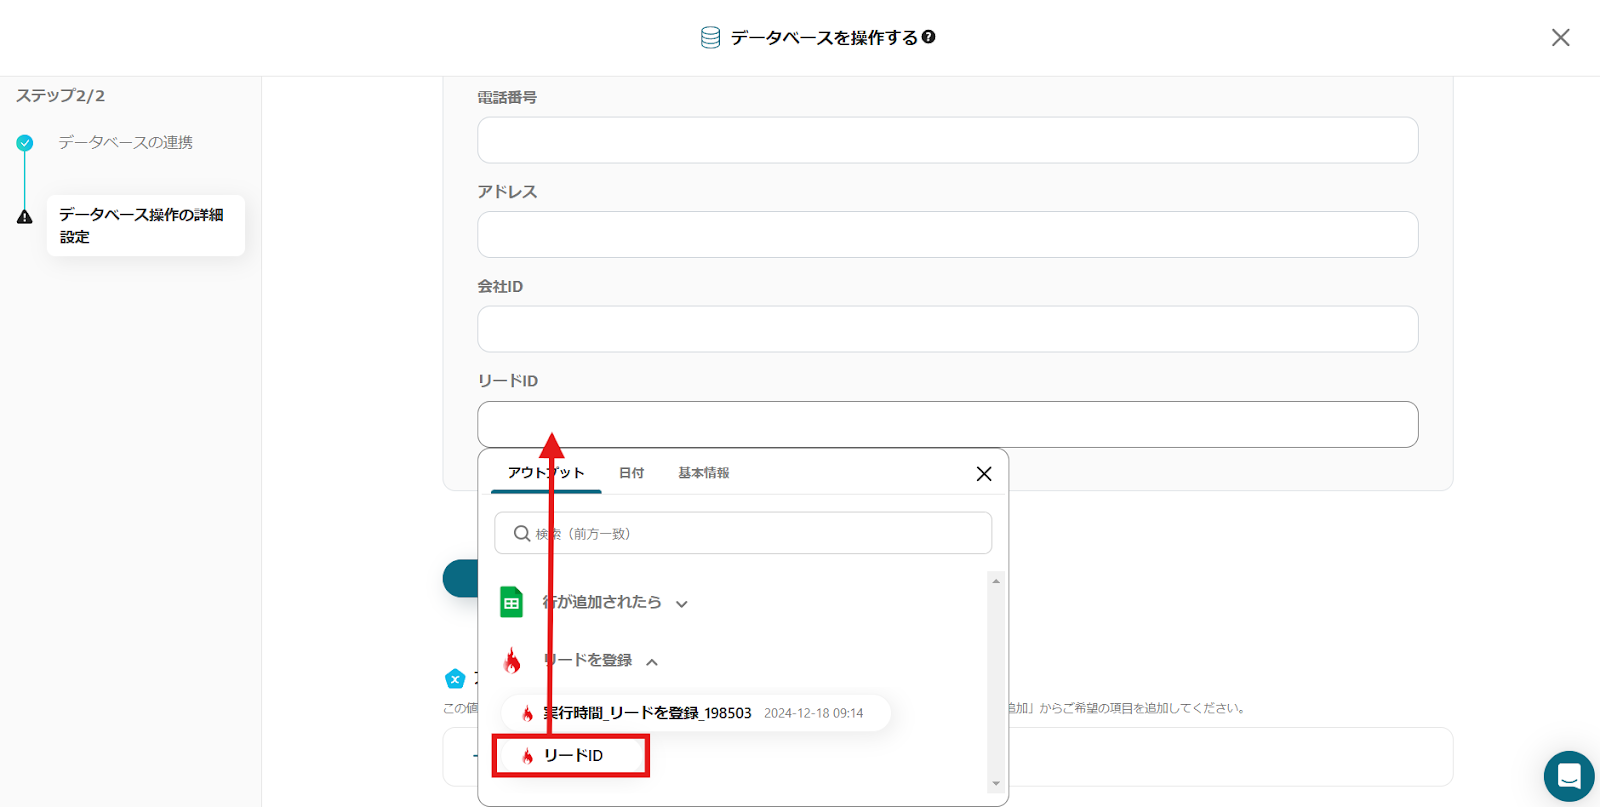Viewport: 1600px width, 807px height.
Task: Click the flame icon beside リードを登録
Action: click(x=512, y=660)
